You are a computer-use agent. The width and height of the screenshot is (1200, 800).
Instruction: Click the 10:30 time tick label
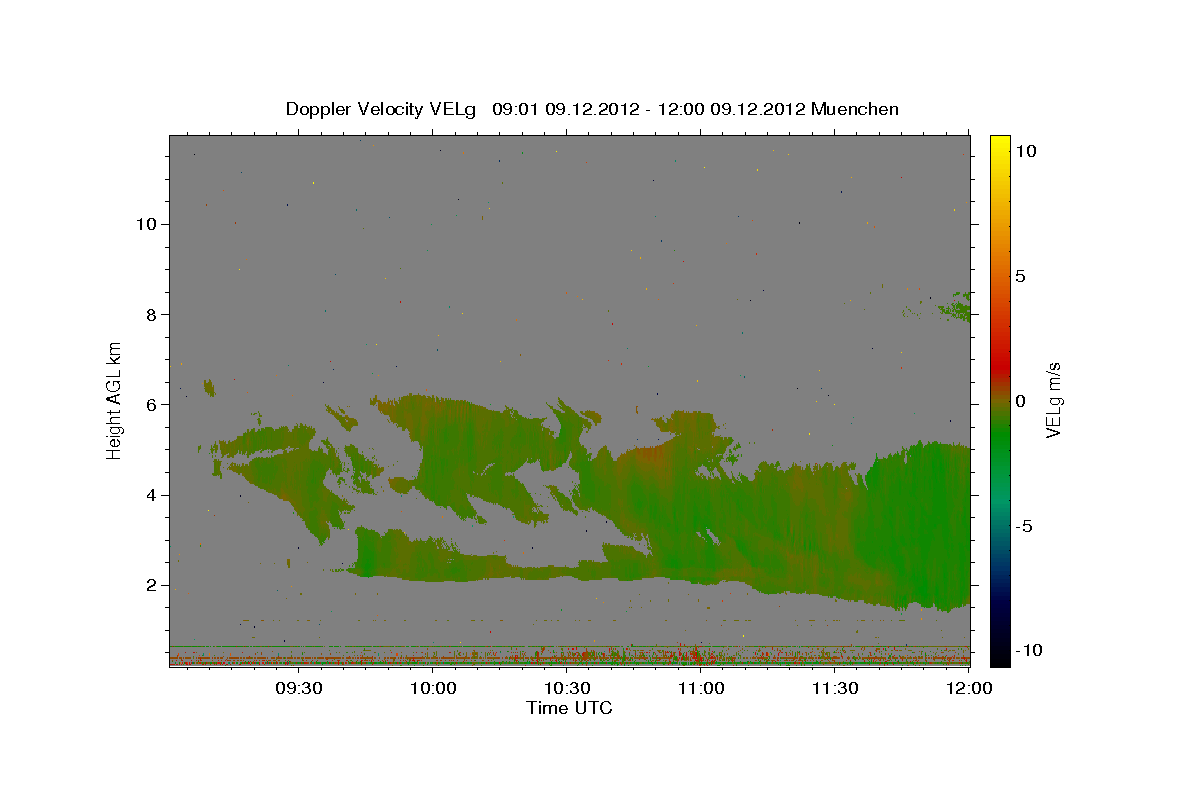click(567, 689)
